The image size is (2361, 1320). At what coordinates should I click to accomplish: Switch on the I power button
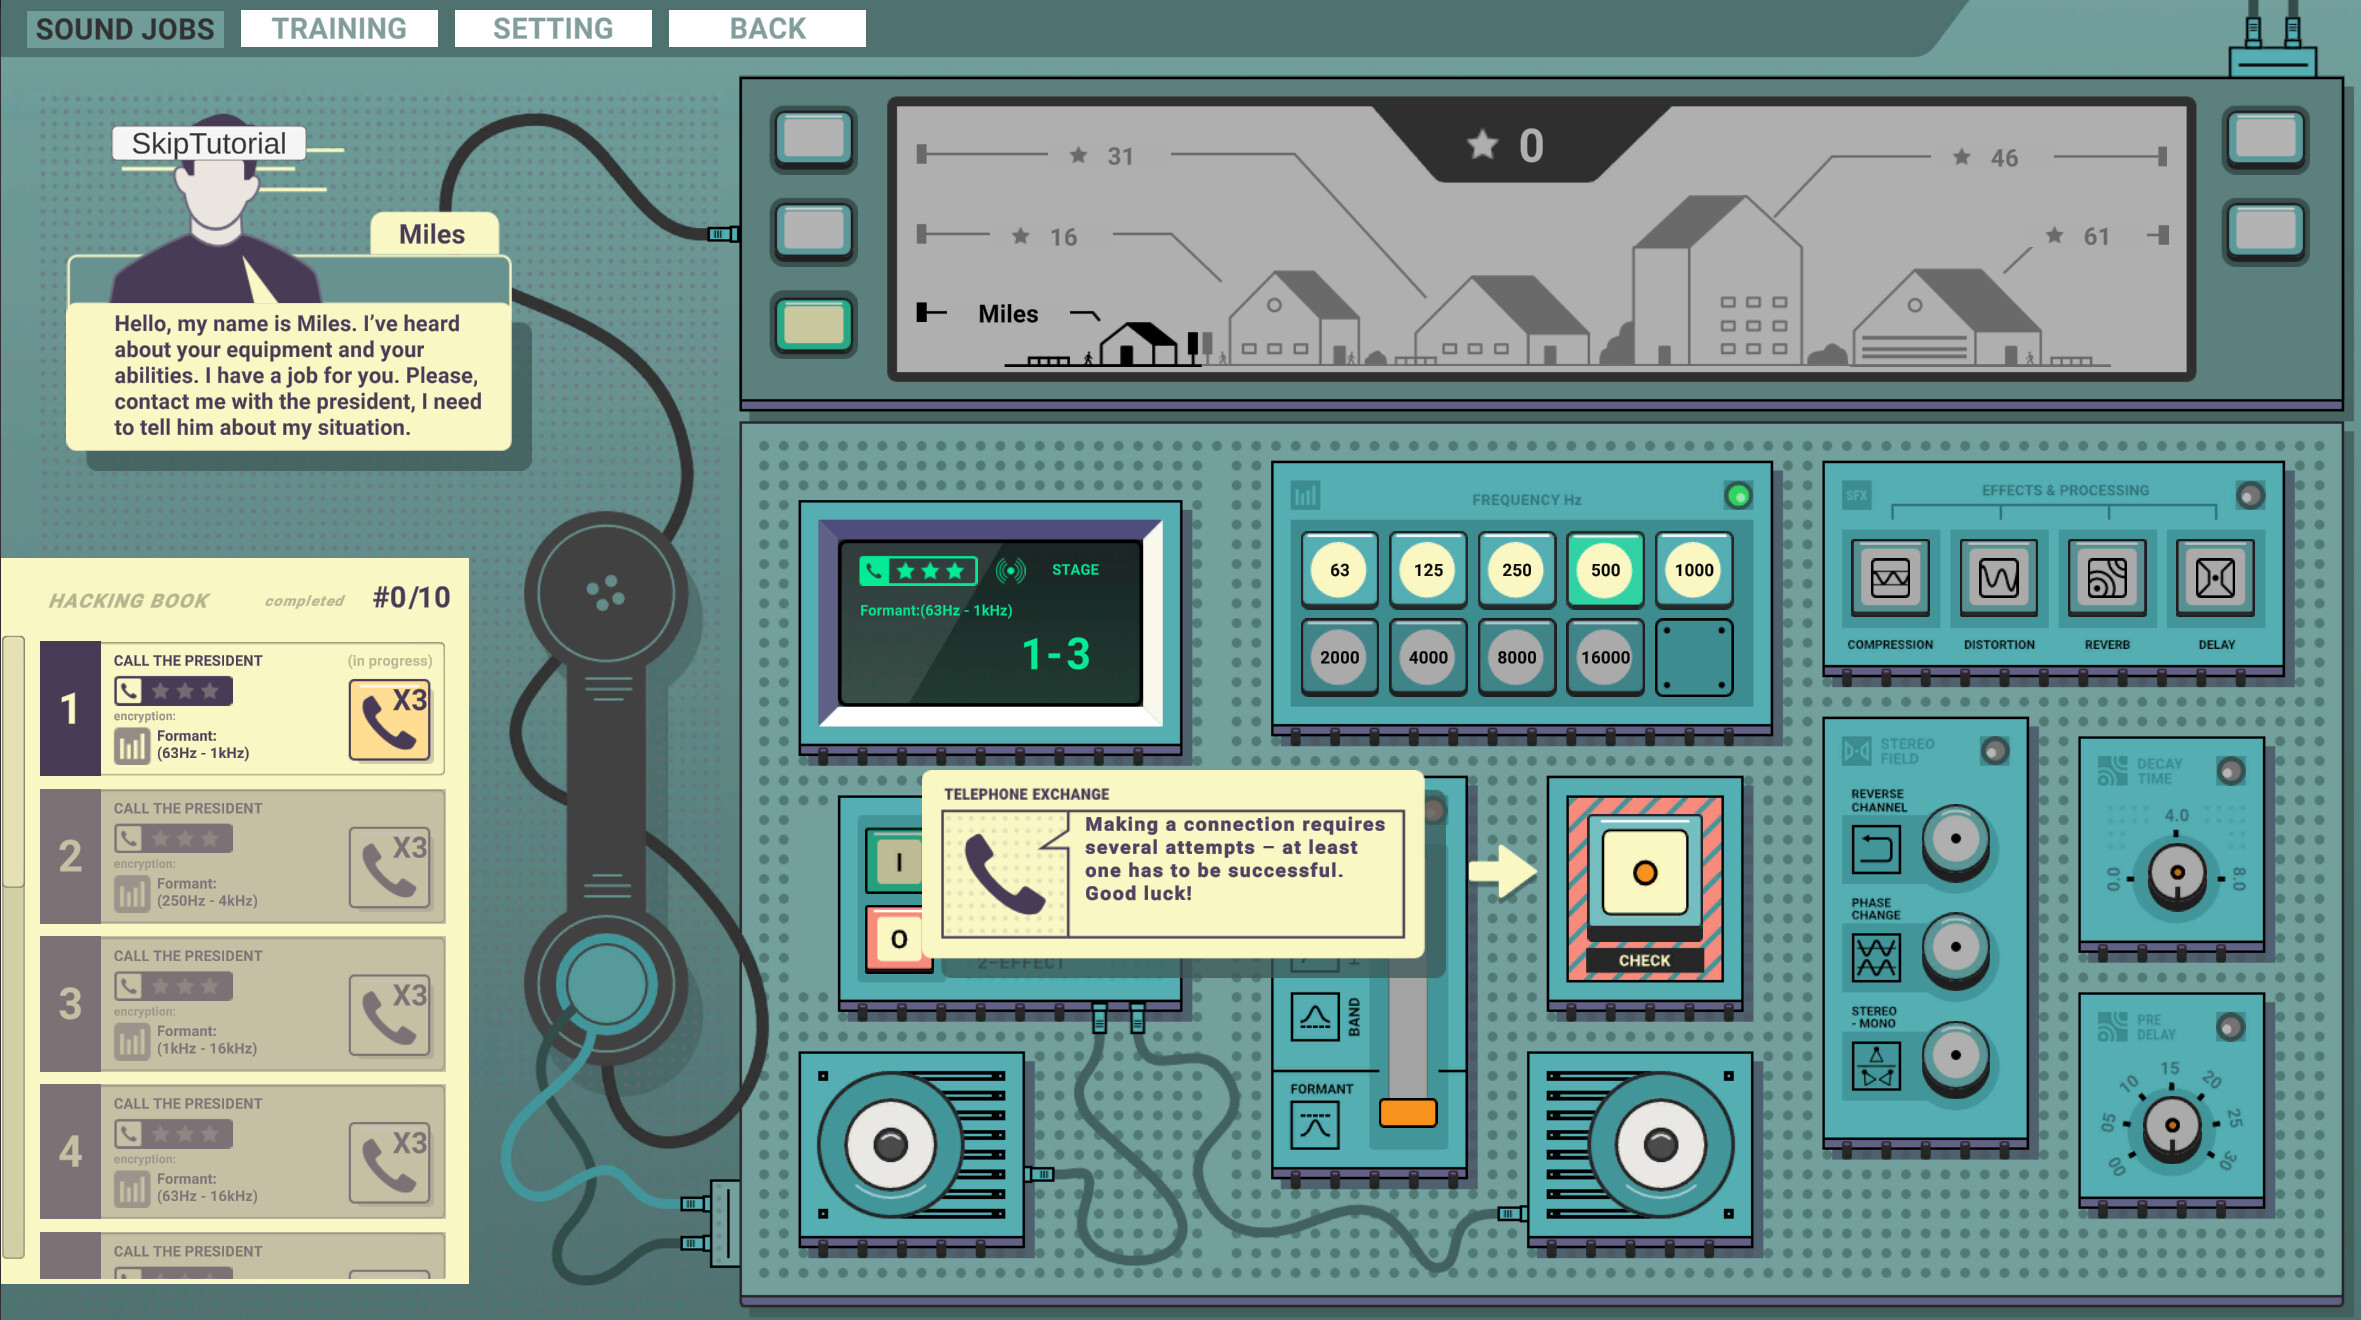897,861
